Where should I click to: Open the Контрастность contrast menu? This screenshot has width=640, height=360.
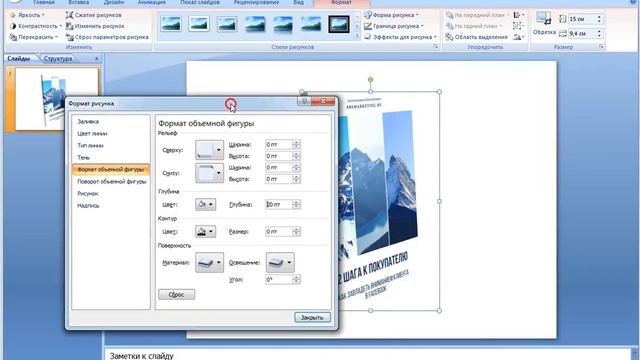(36, 26)
